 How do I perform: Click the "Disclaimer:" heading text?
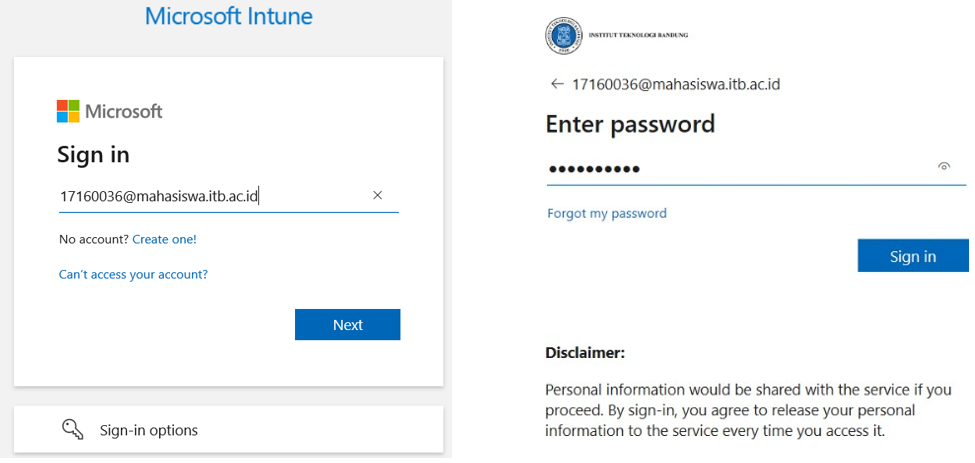[585, 353]
